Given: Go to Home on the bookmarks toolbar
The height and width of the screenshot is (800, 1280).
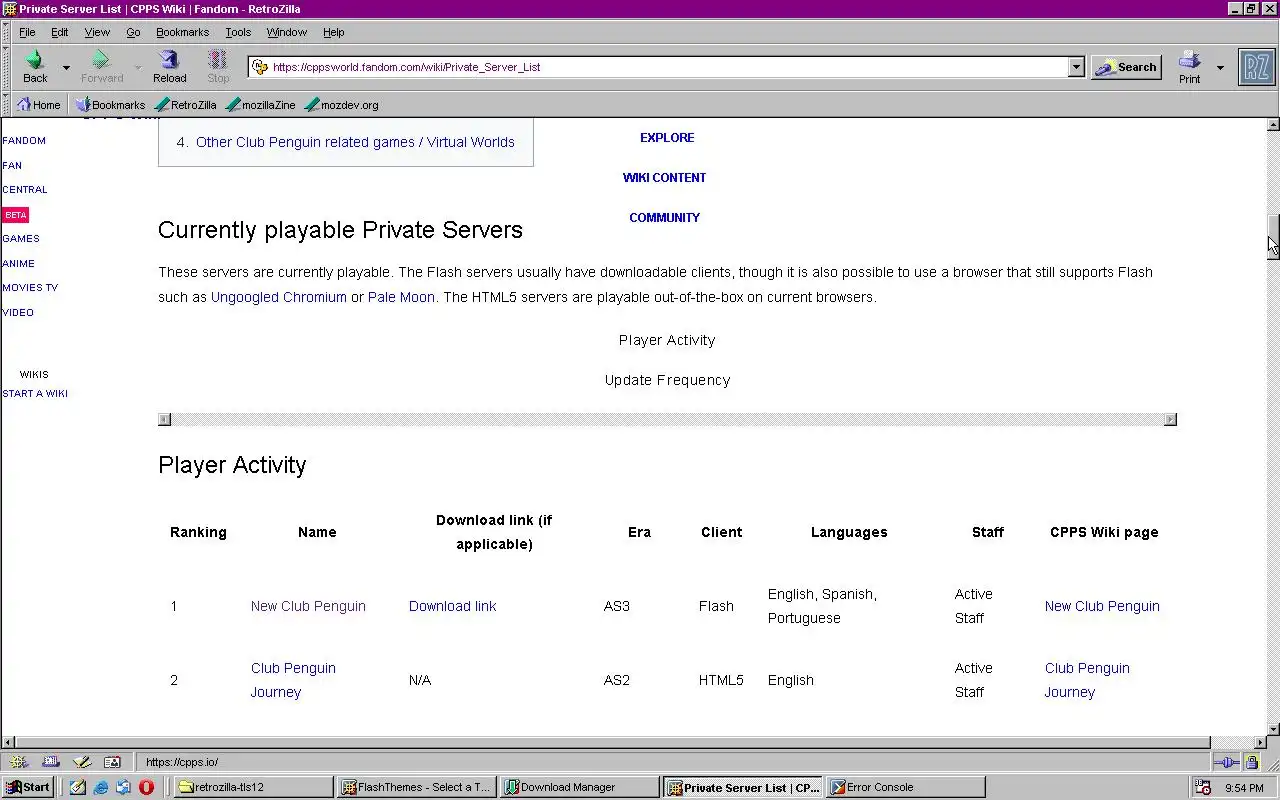Looking at the screenshot, I should [39, 104].
